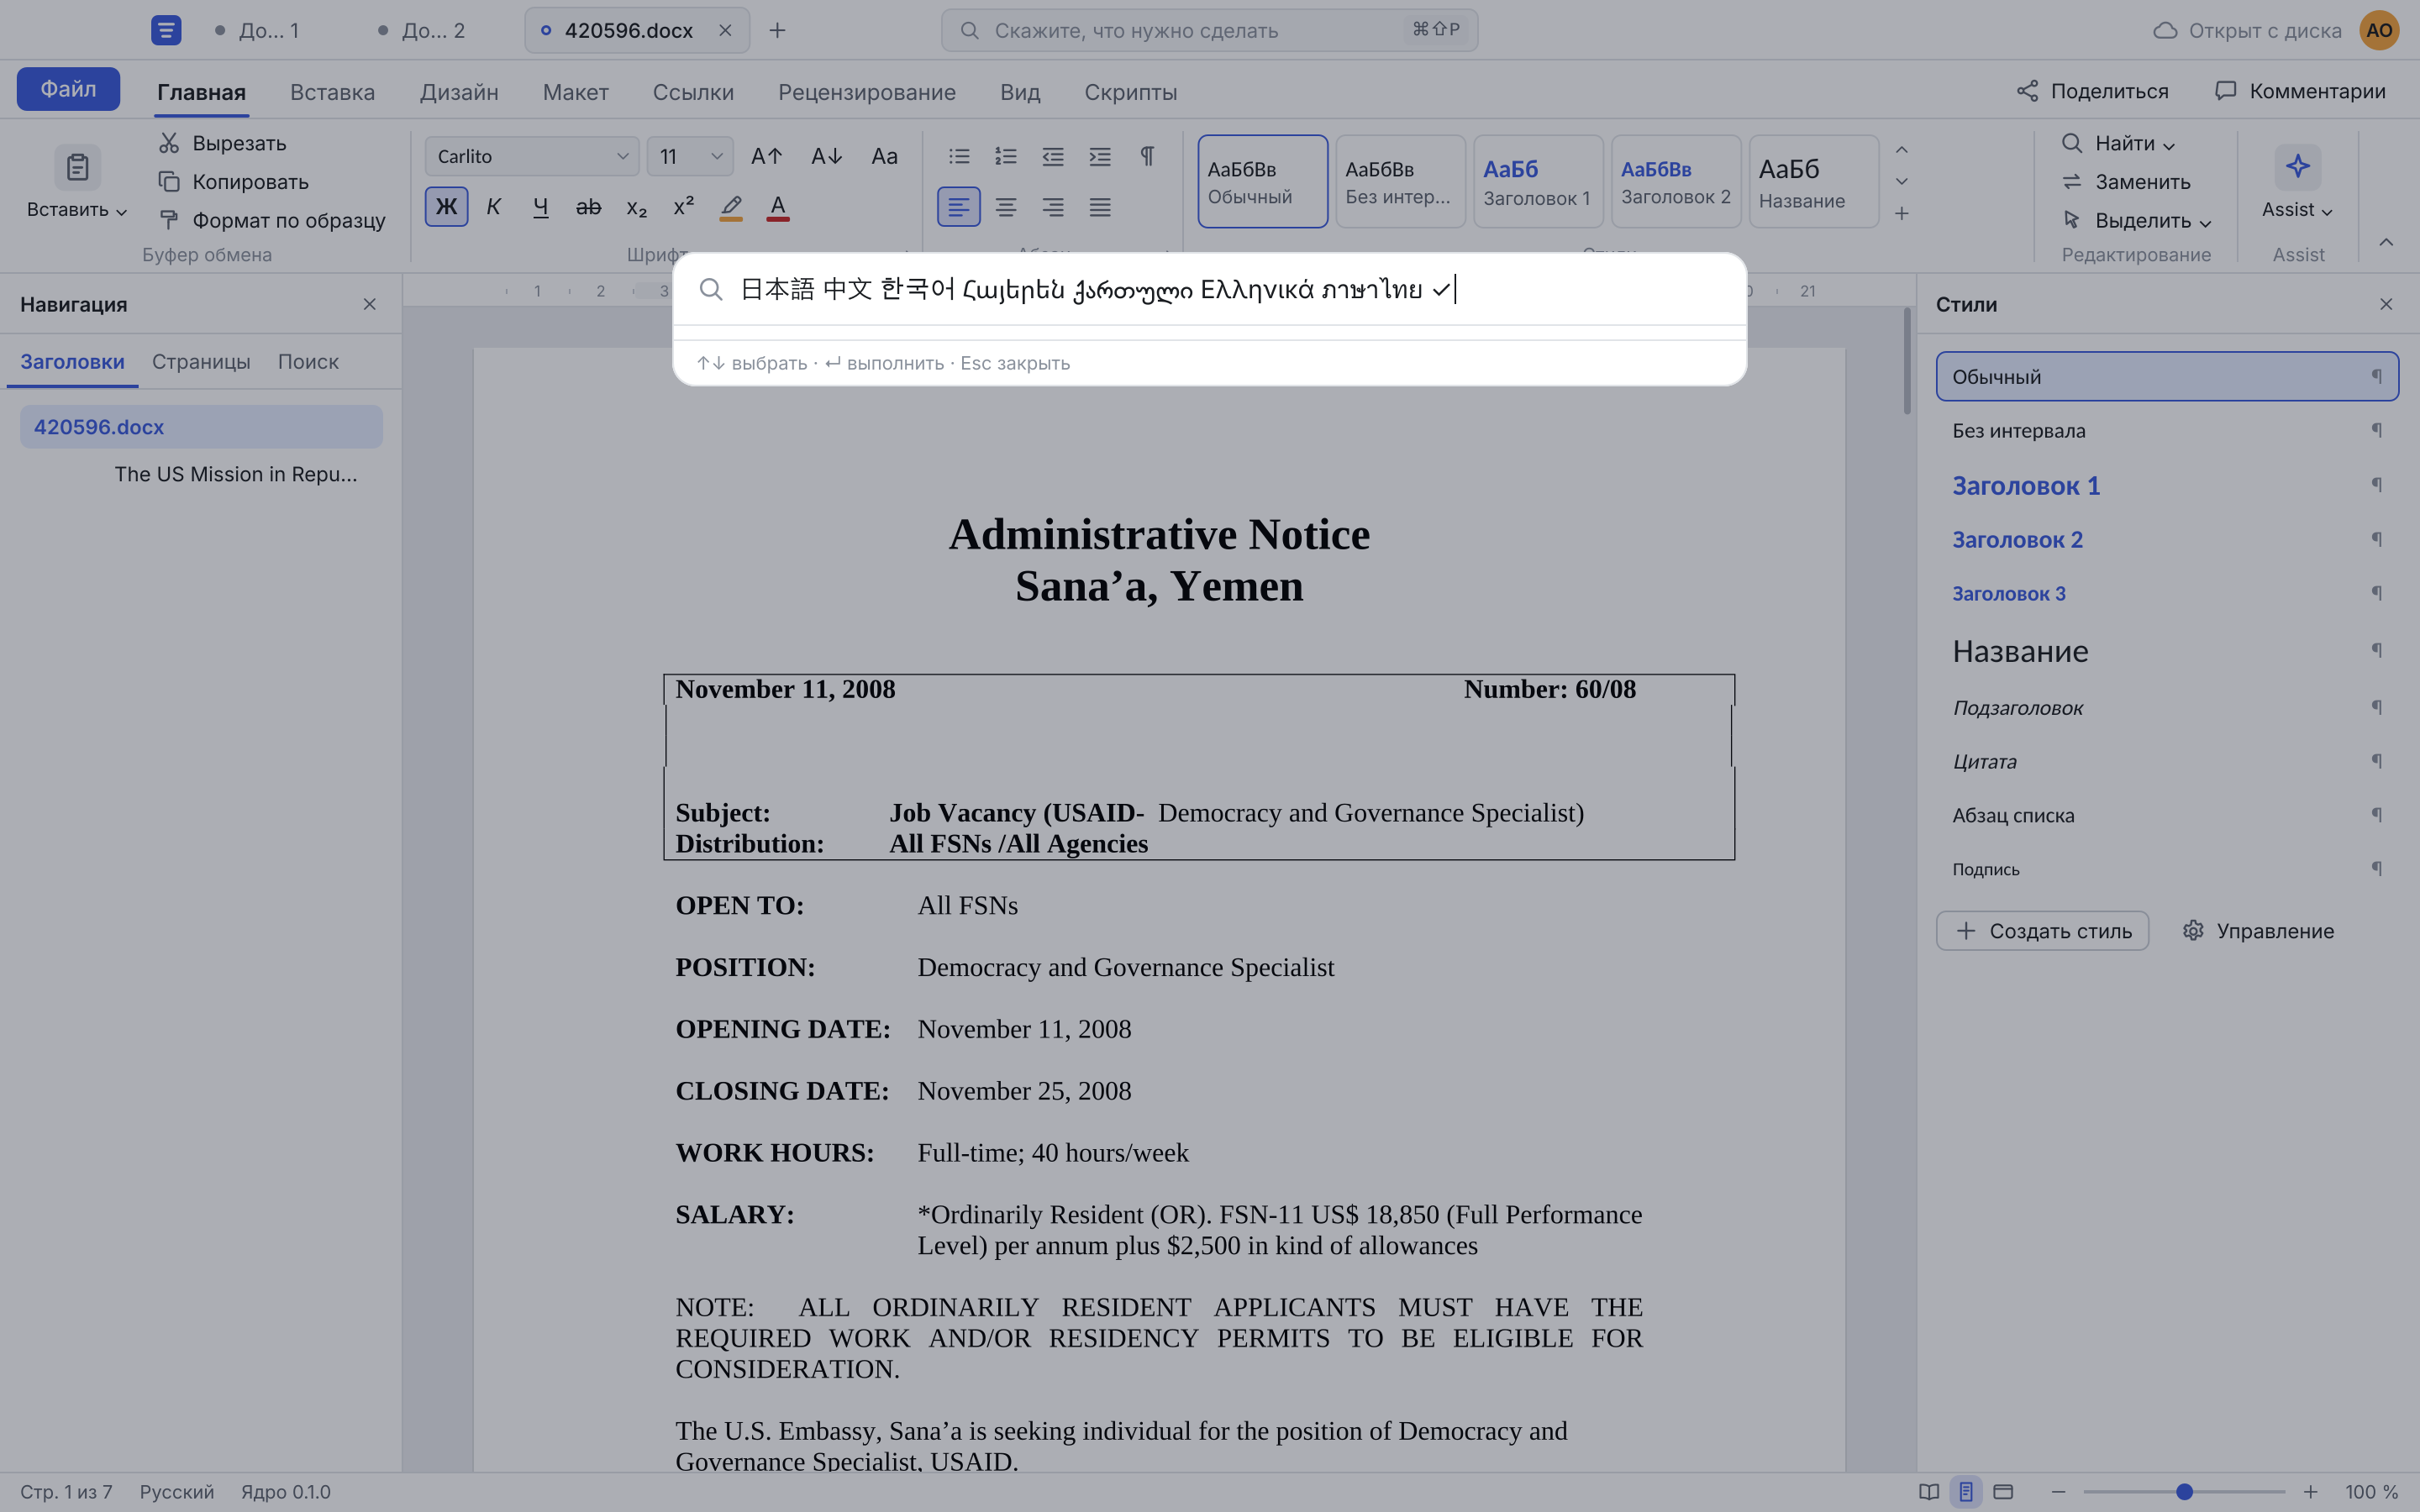Open the Вставка ribbon tab
Screen dimensions: 2420x1512
coord(332,92)
